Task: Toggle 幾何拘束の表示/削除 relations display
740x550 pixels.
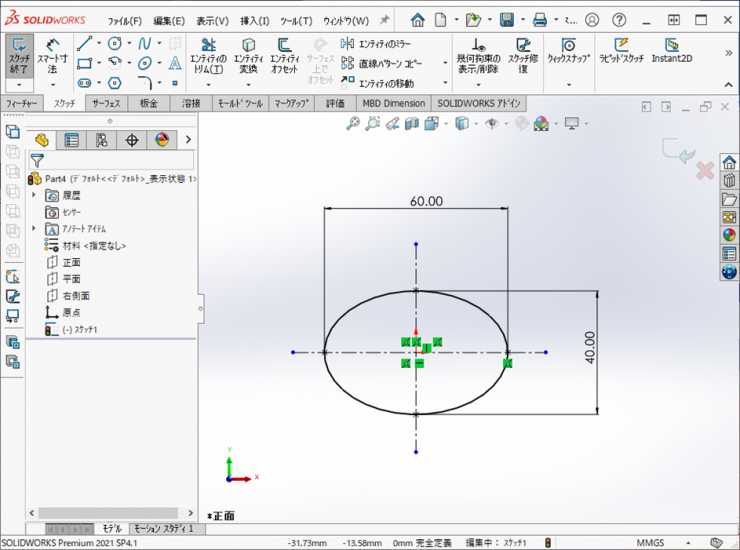Action: pos(478,57)
